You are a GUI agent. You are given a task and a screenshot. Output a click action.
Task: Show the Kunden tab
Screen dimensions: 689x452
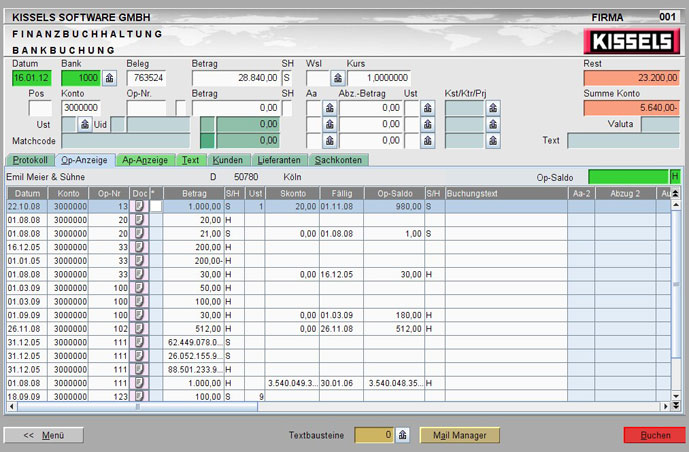pos(228,160)
